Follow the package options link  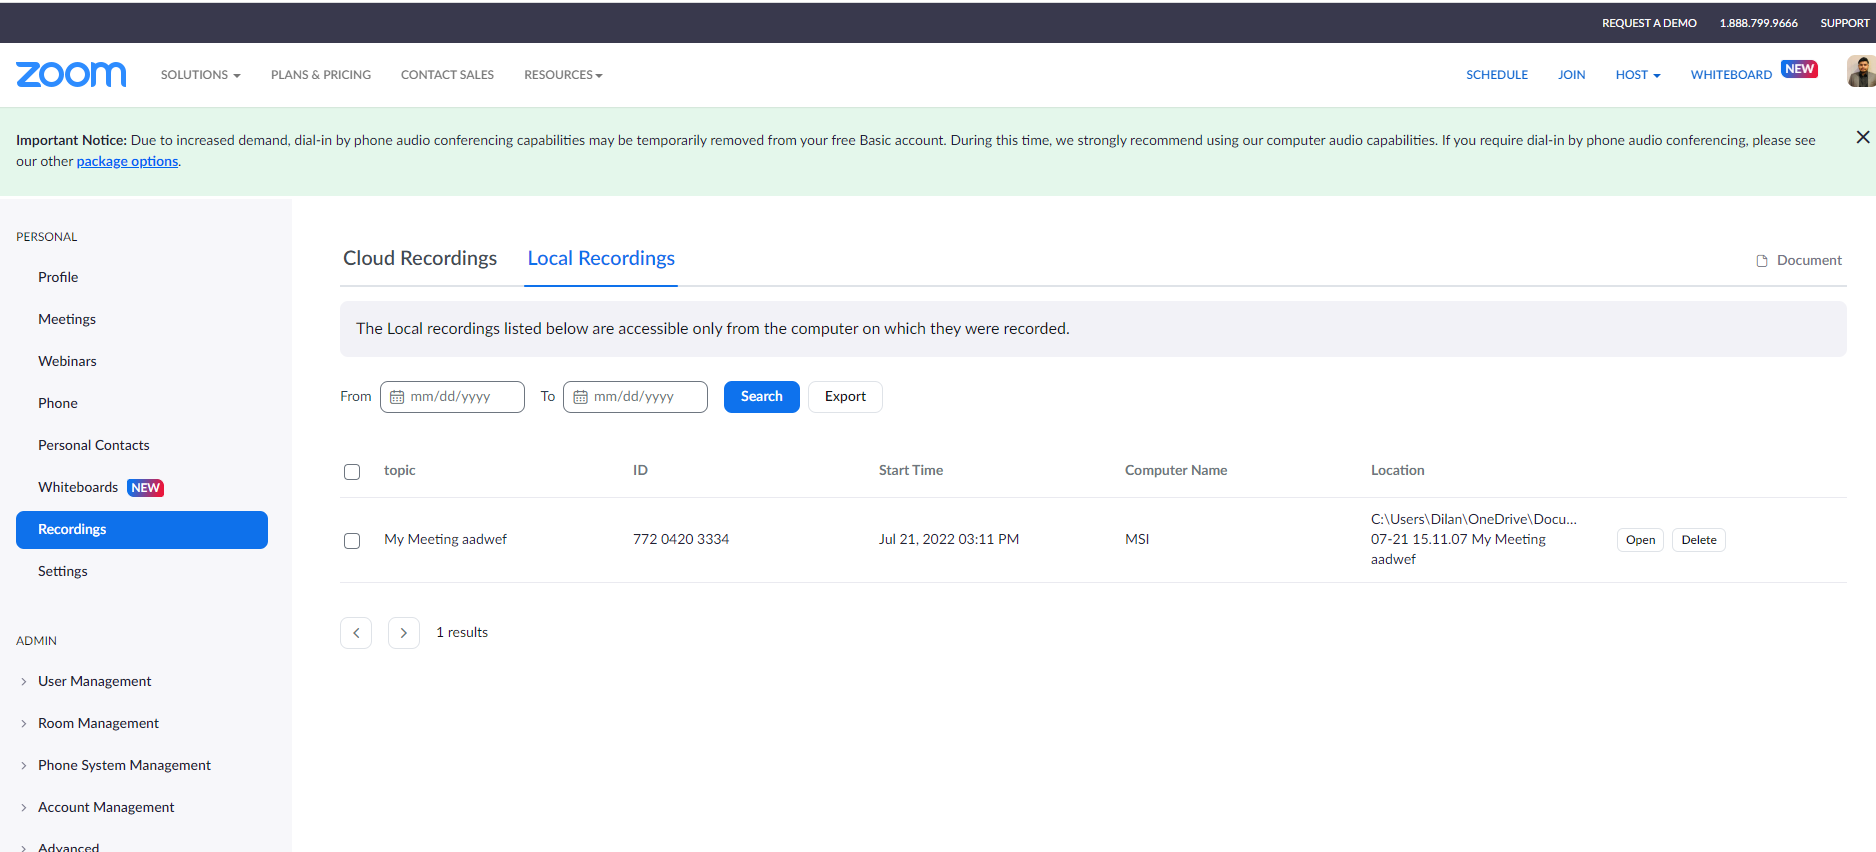(x=127, y=161)
